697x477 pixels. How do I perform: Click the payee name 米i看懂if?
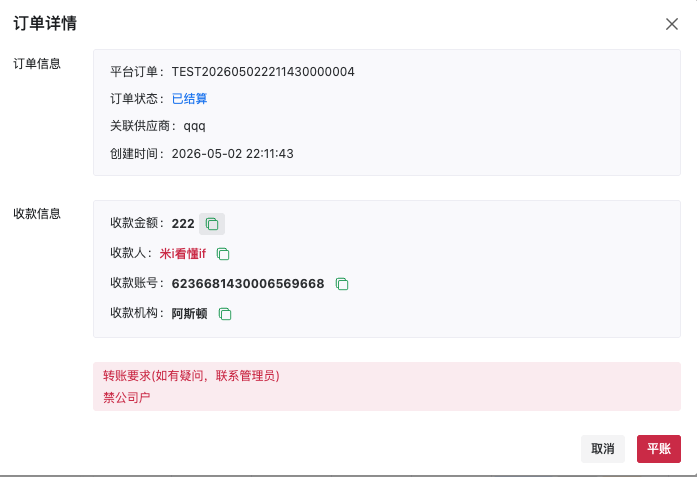(x=183, y=254)
